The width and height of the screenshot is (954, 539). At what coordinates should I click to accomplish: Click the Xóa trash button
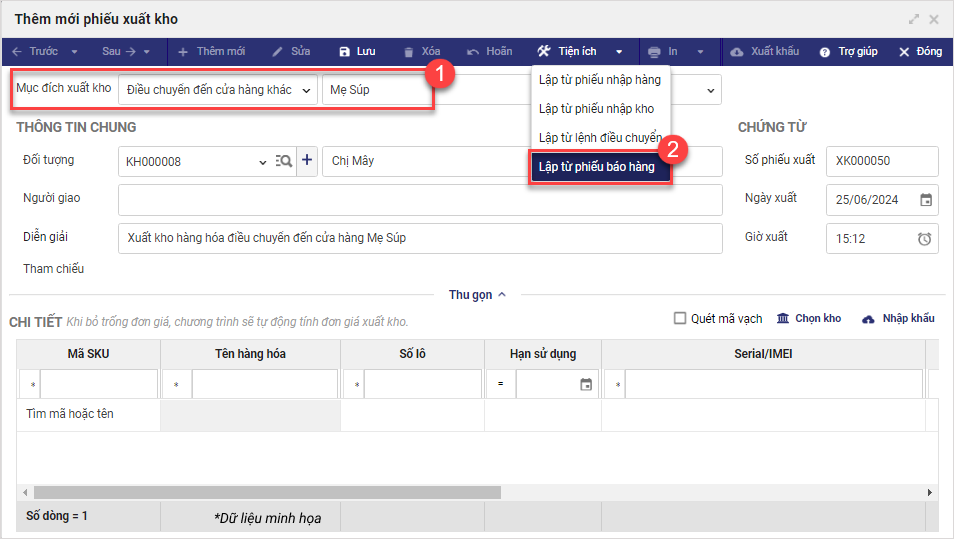pyautogui.click(x=422, y=52)
